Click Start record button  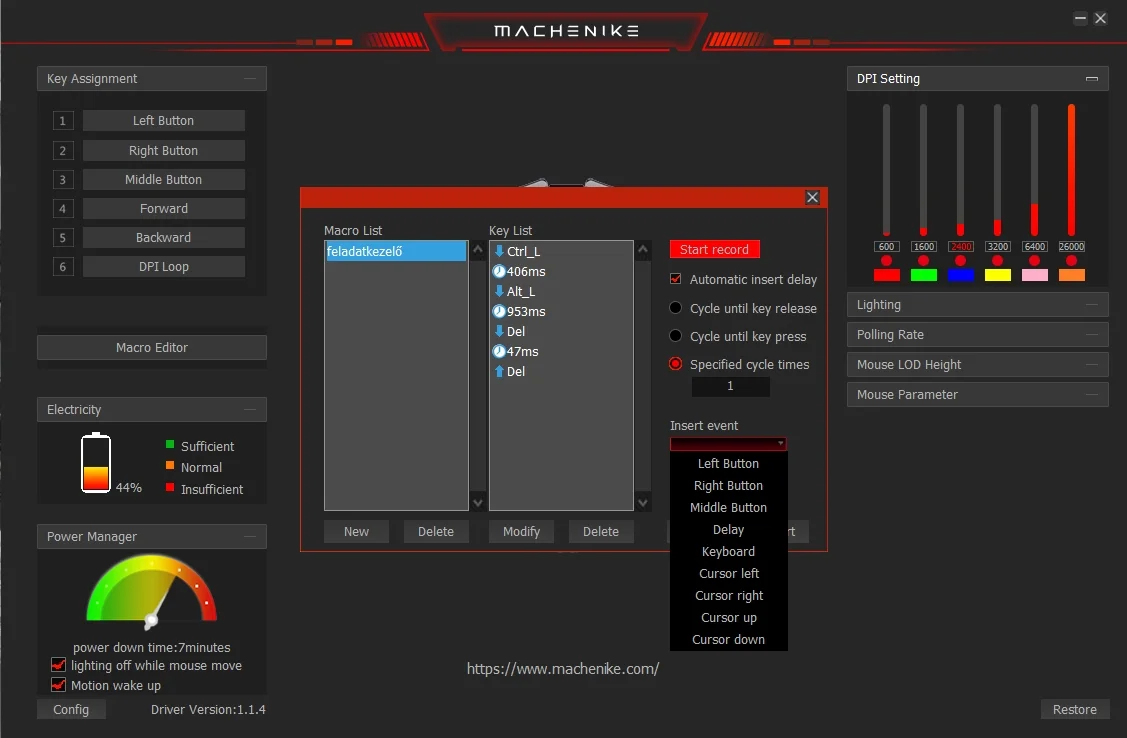click(714, 249)
